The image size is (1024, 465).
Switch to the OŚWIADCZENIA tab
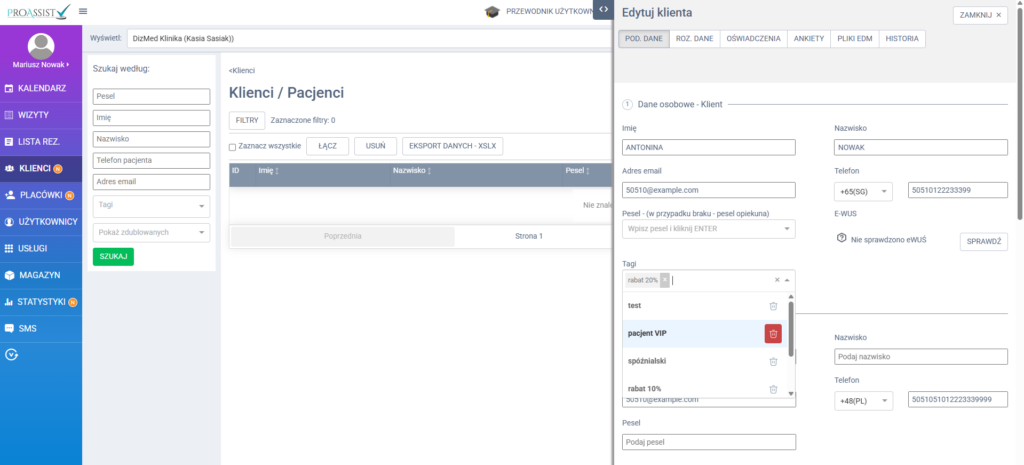(x=752, y=39)
